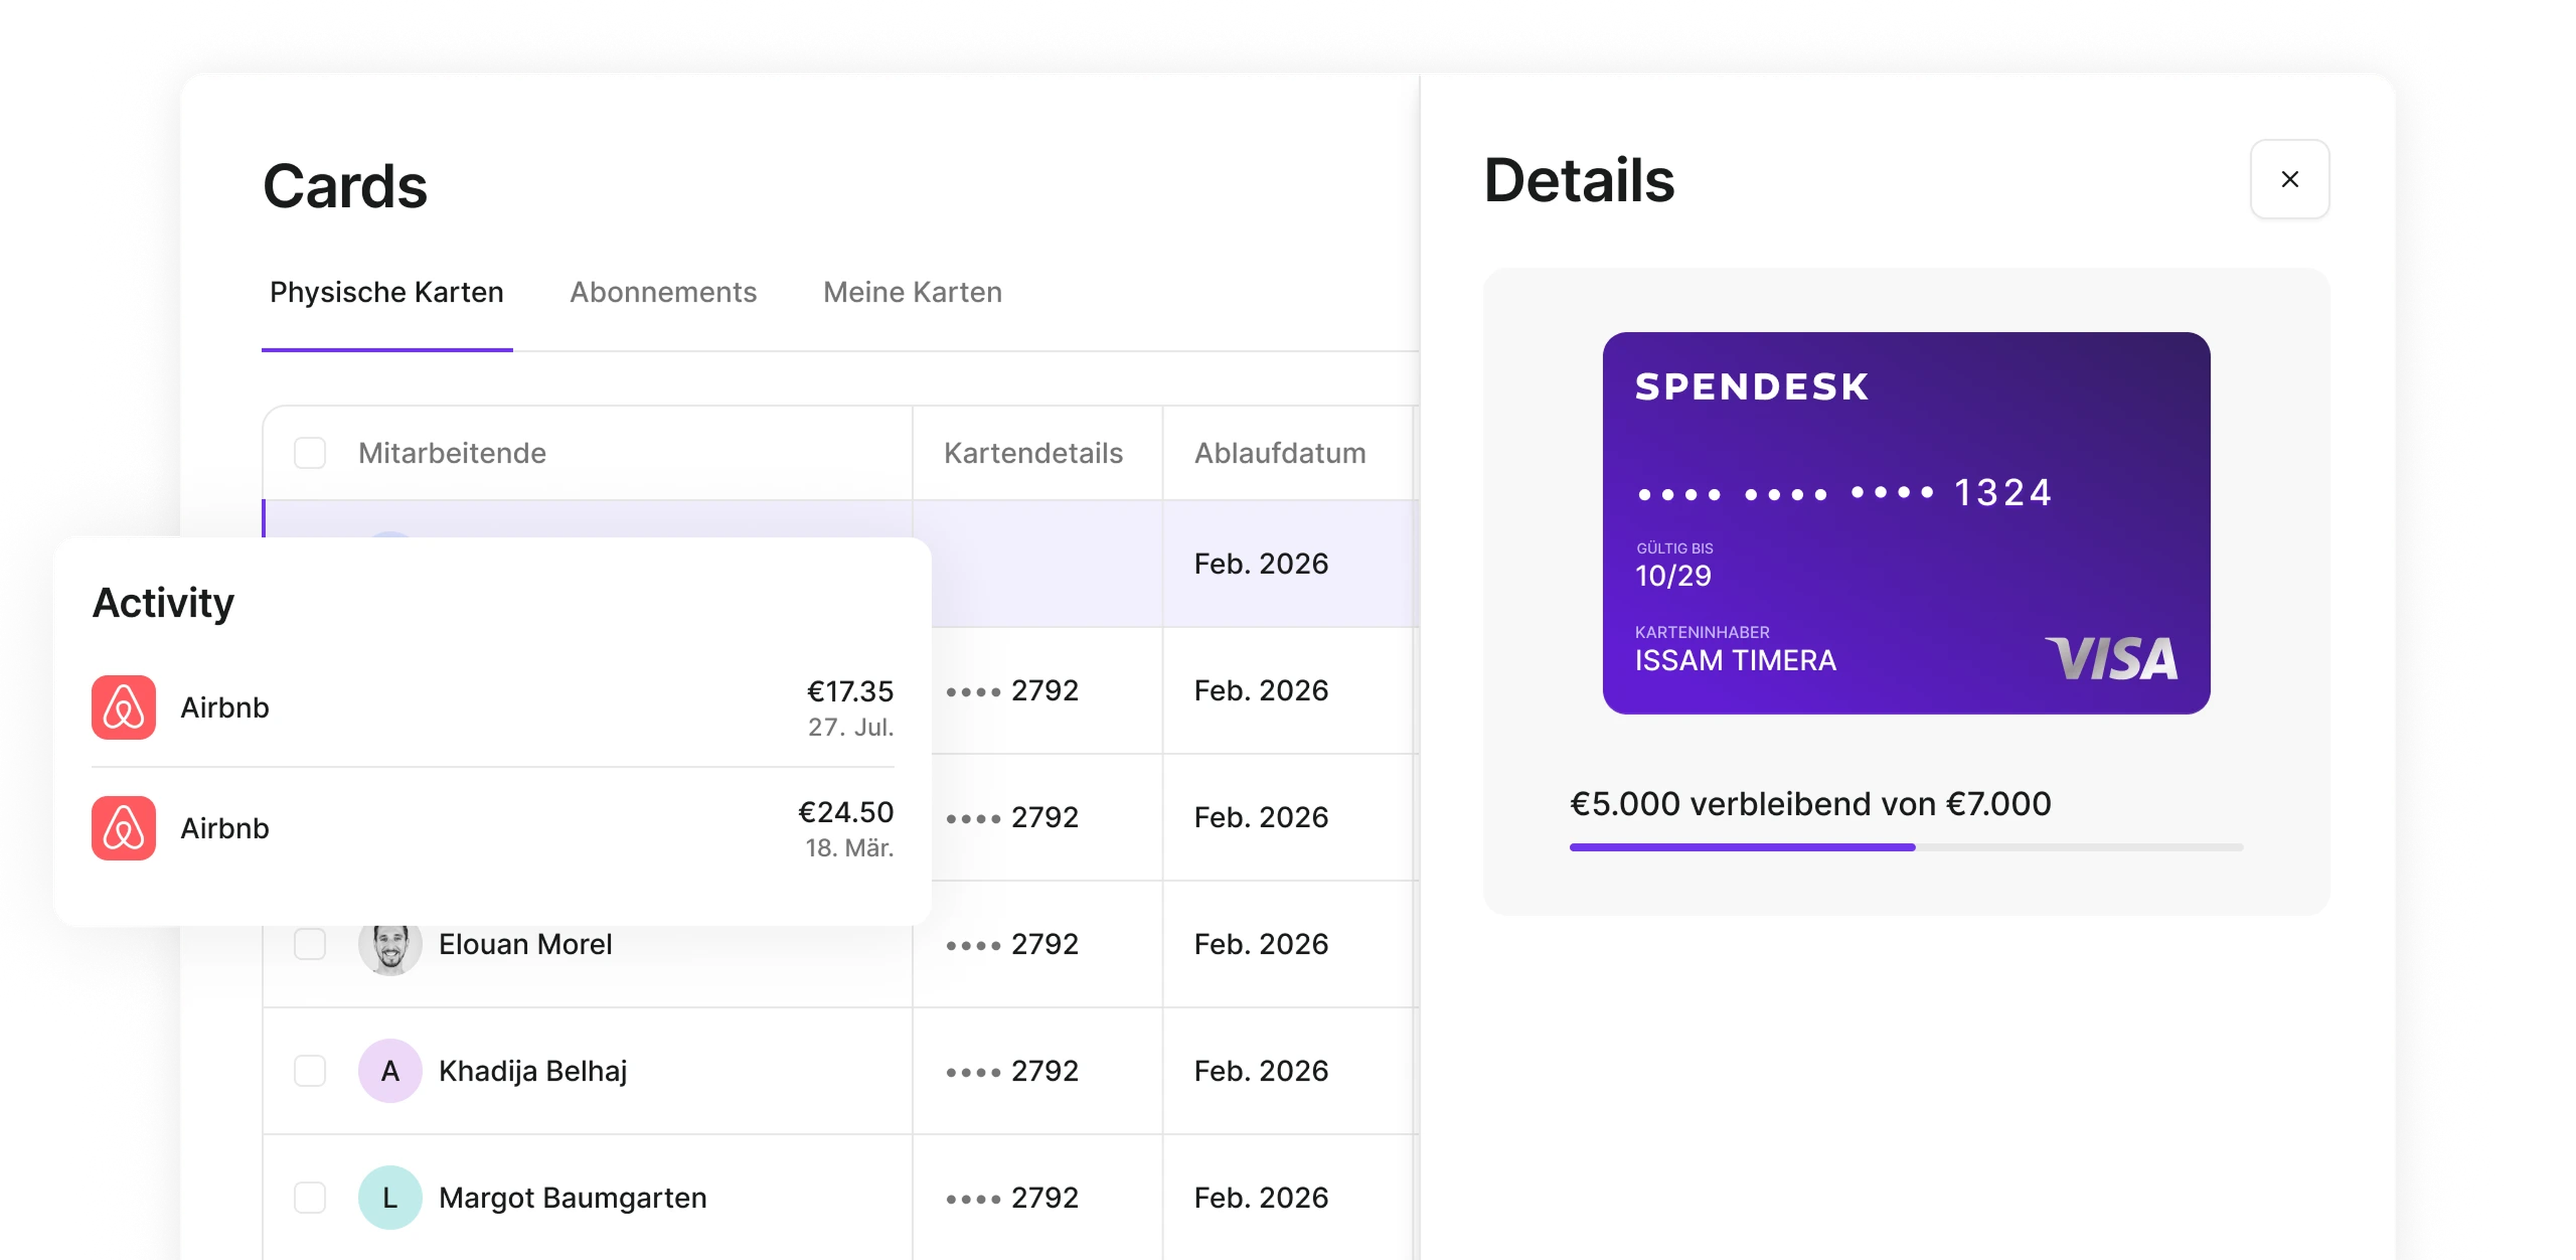Click the Details panel heading
This screenshot has height=1260, width=2576.
click(x=1579, y=180)
